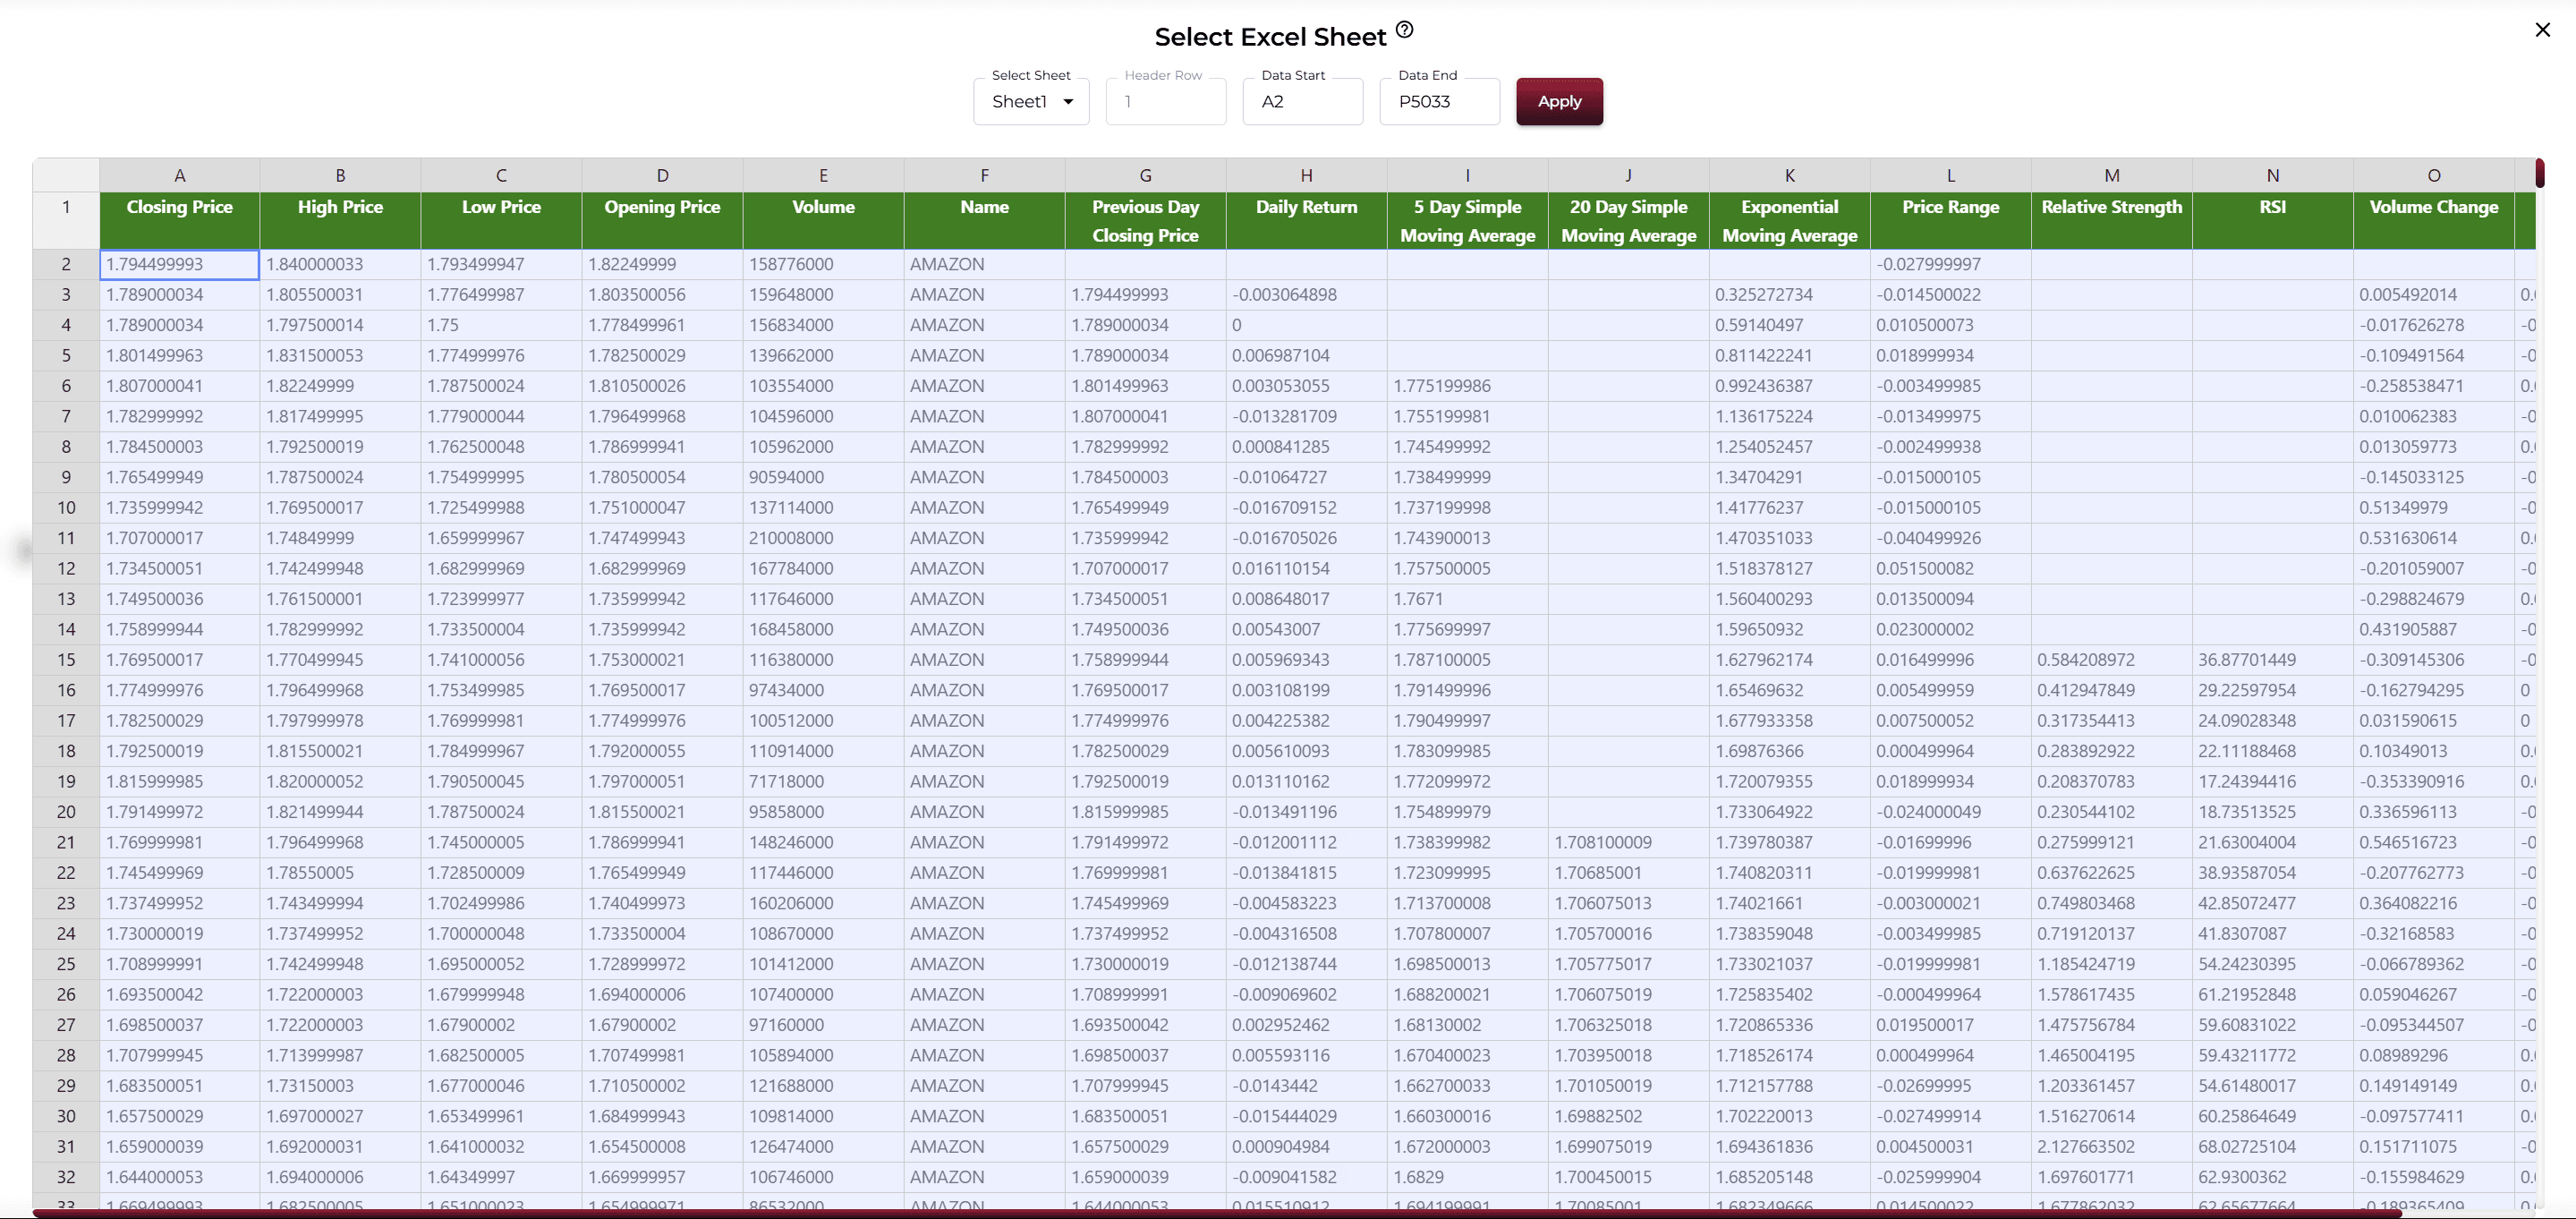The image size is (2576, 1219).
Task: Click the vertical scrollbar thumb at table right
Action: point(2539,173)
